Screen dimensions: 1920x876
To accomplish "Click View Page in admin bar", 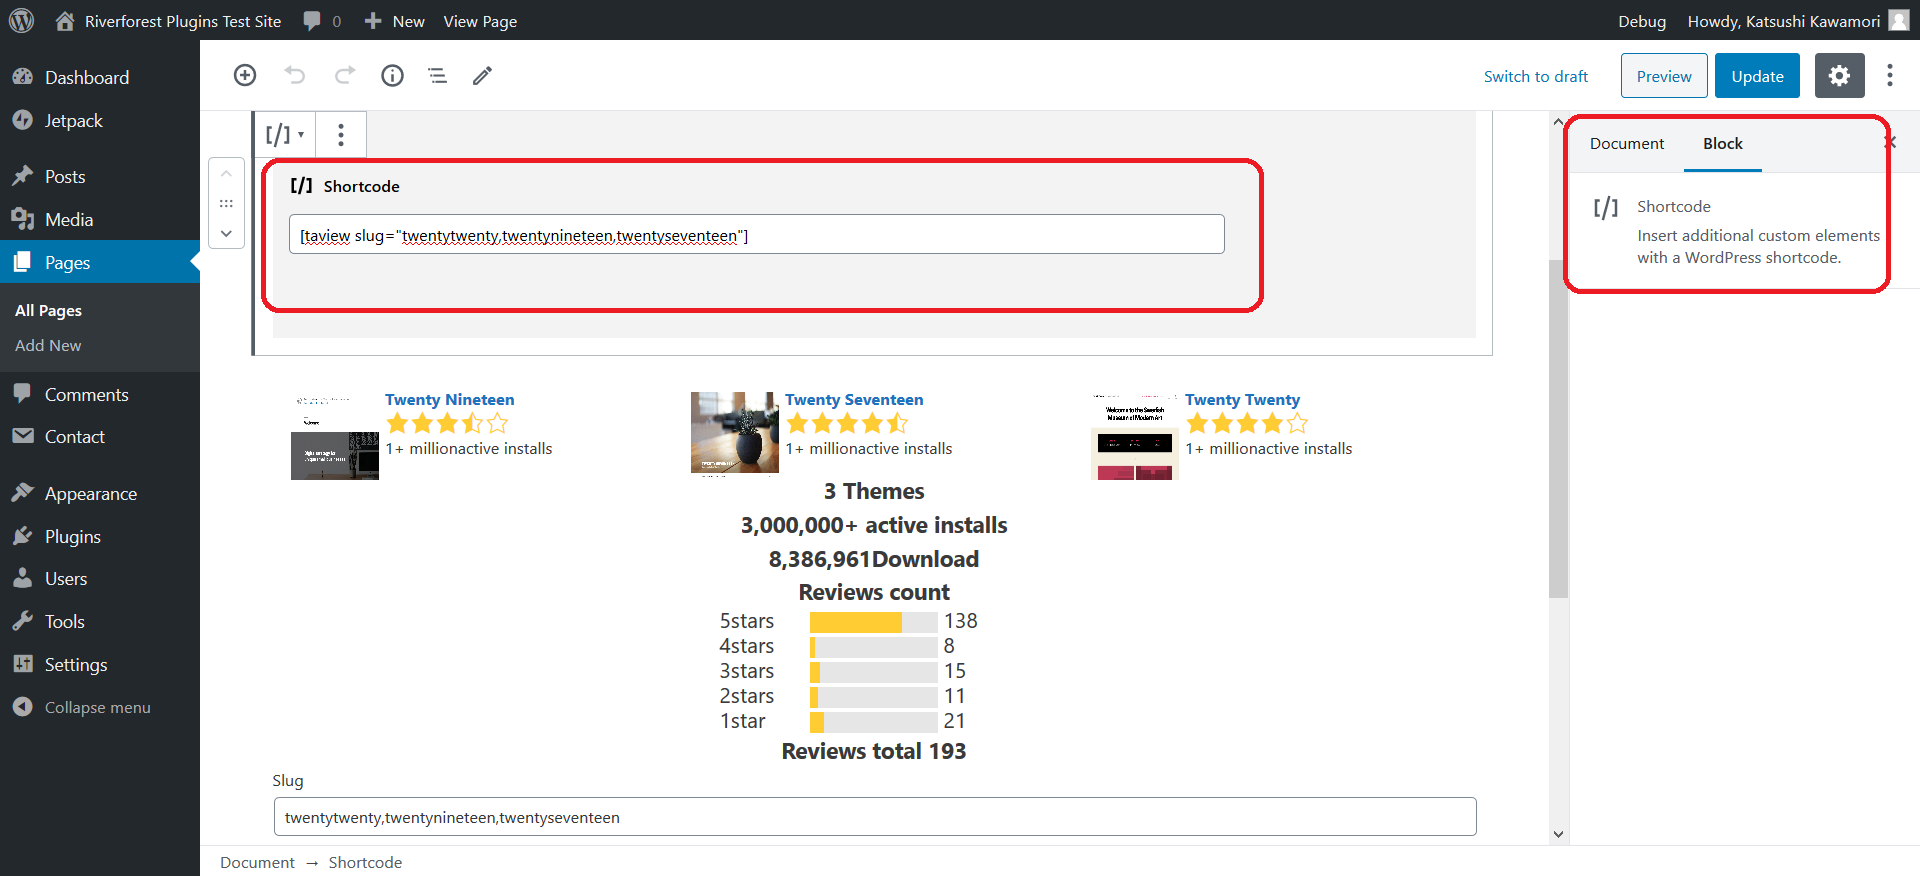I will tap(480, 21).
